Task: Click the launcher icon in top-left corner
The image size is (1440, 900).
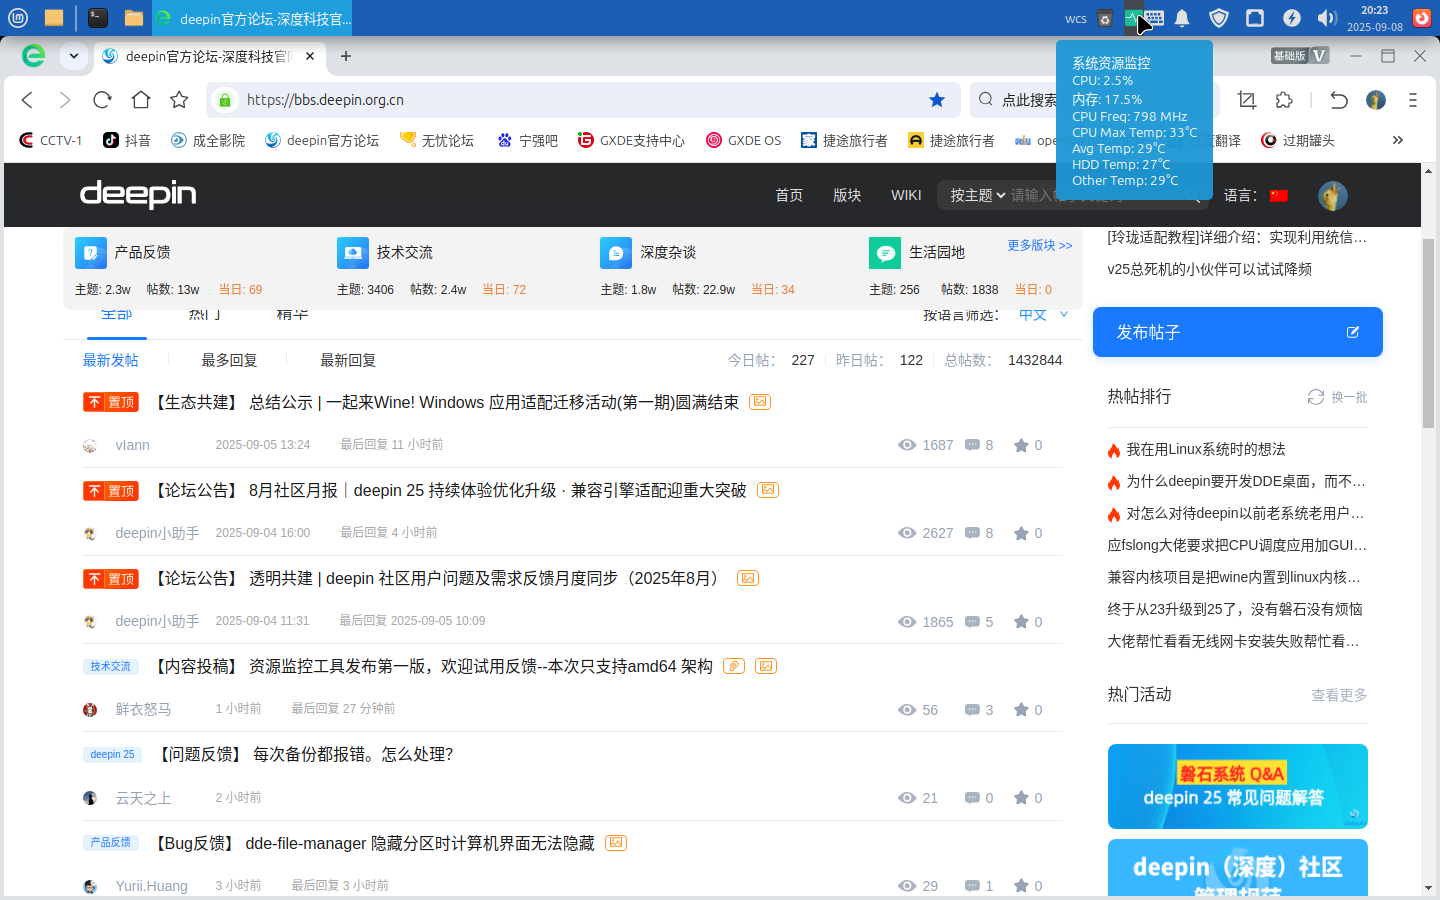Action: 18,18
